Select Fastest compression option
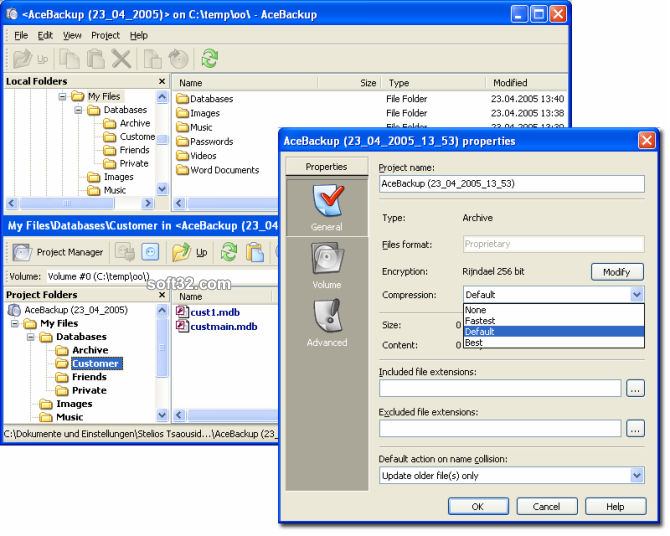Screen dimensions: 670x536 (481, 321)
